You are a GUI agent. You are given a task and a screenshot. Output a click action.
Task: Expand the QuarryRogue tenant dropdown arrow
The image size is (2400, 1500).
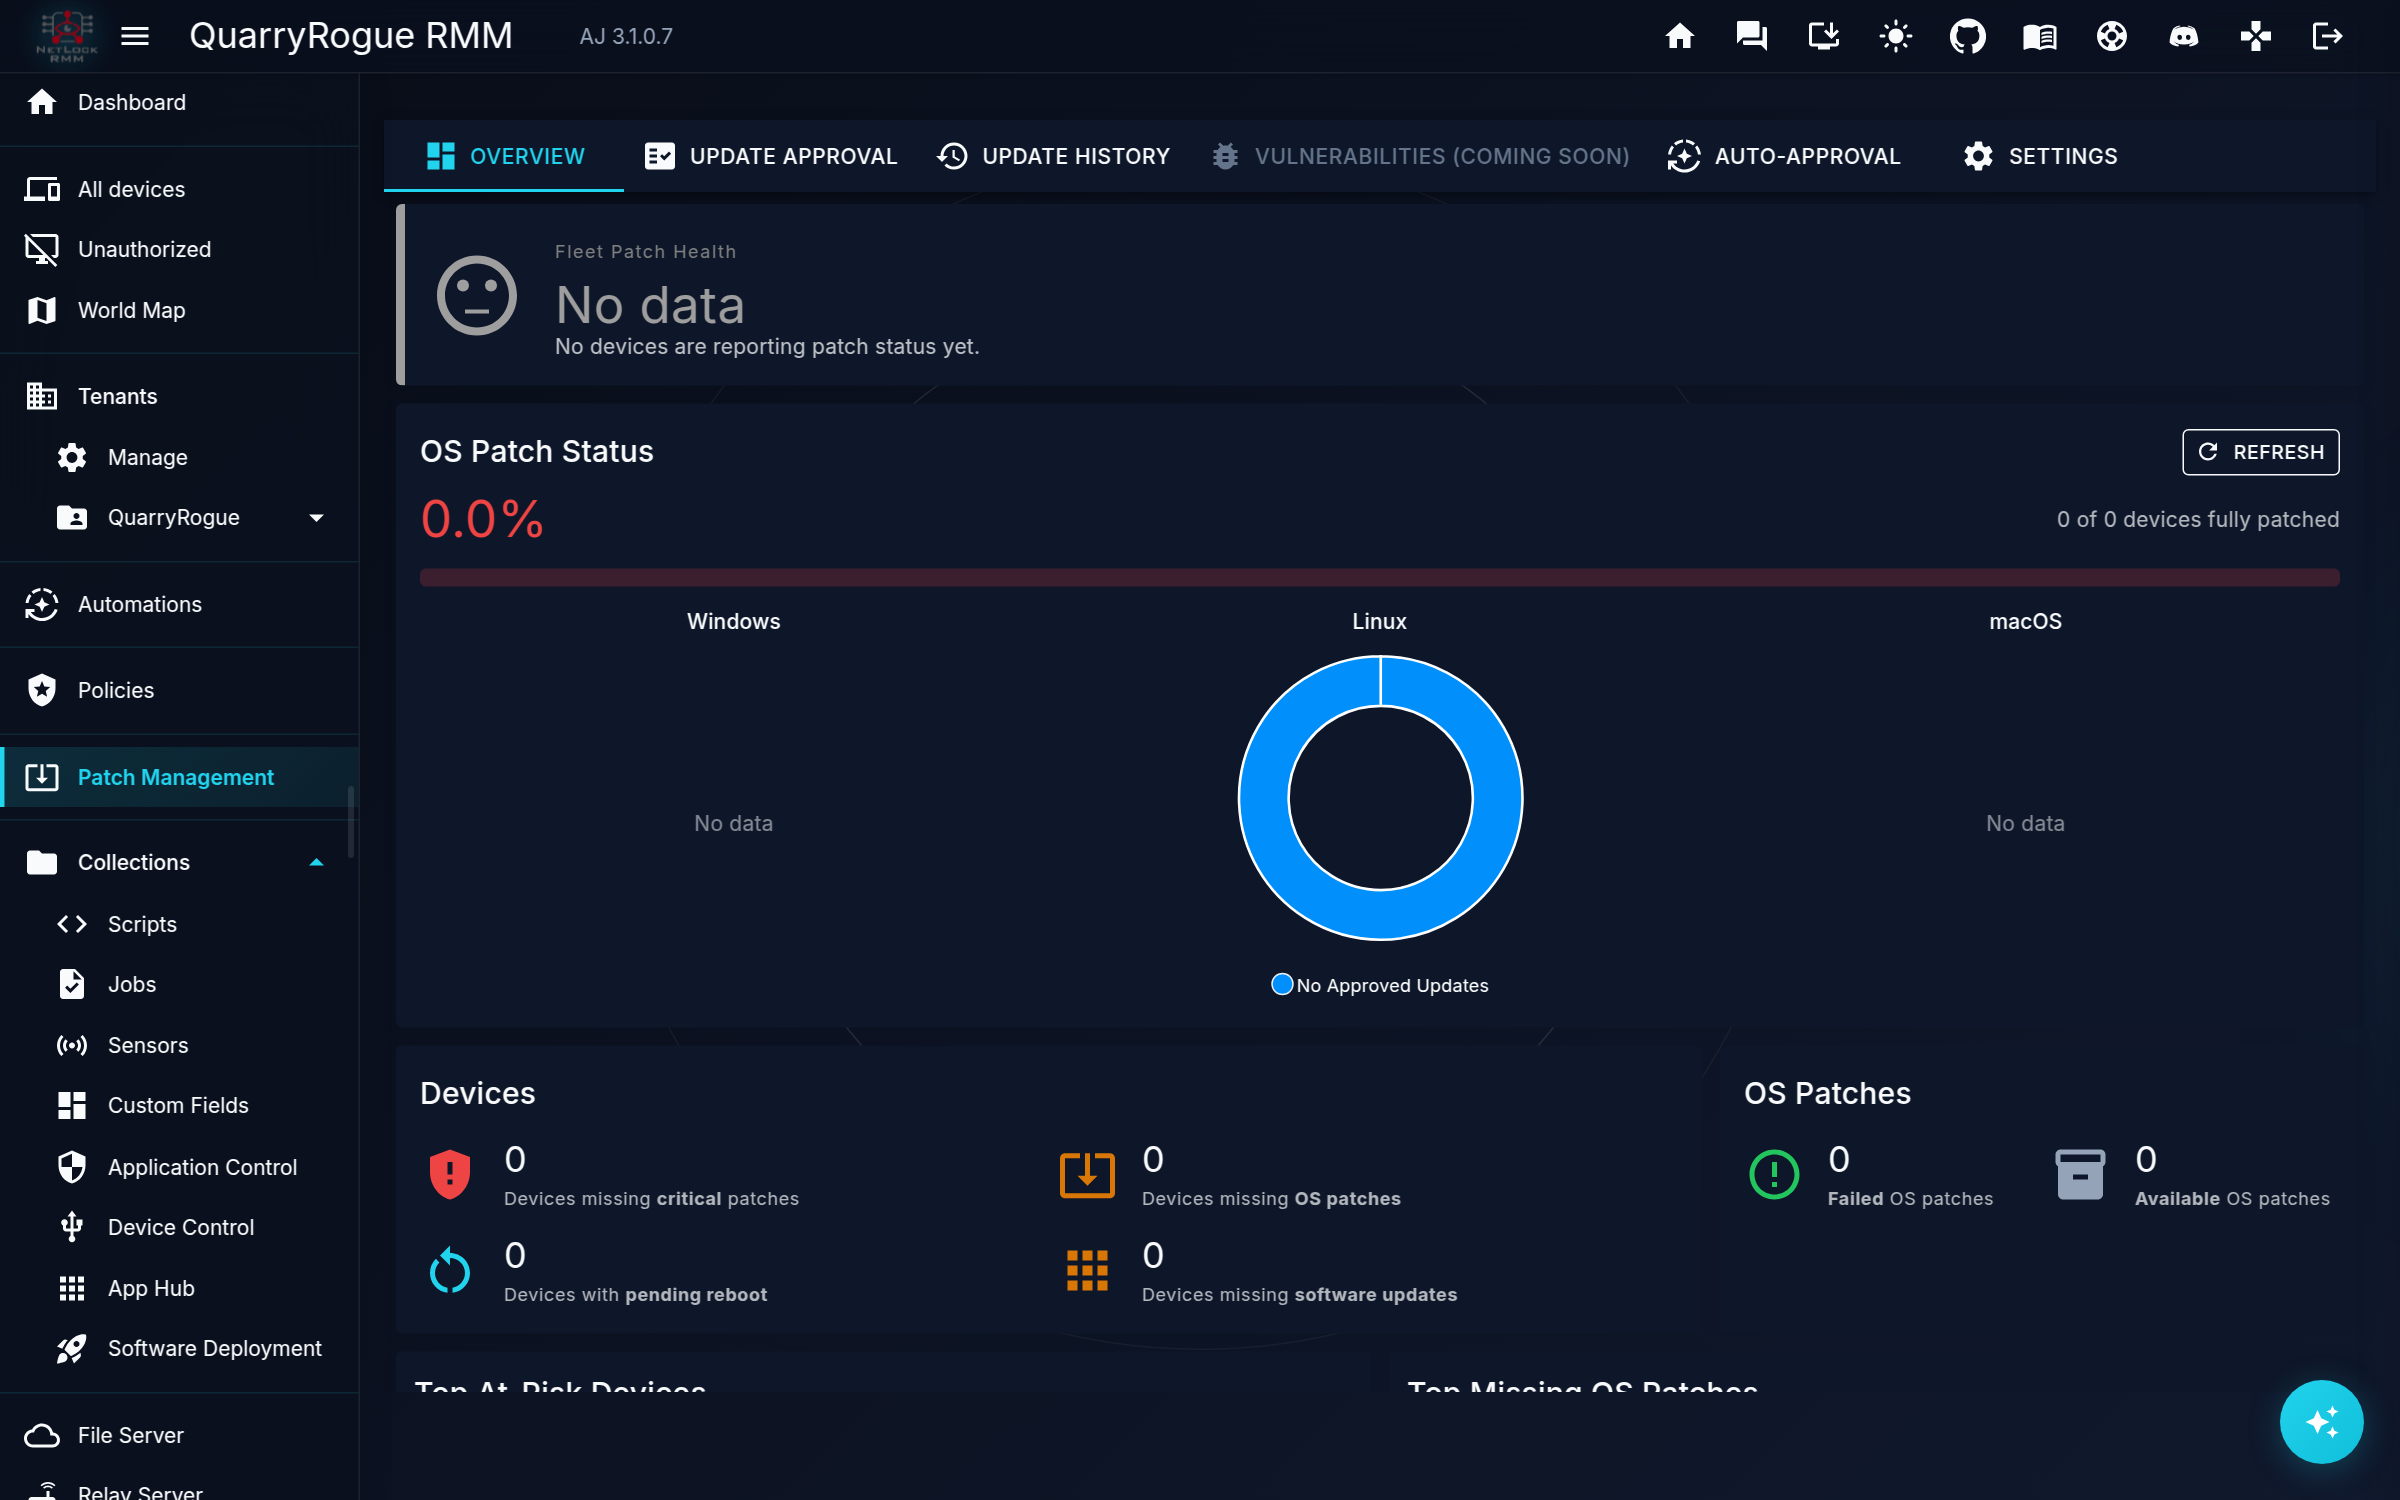(316, 518)
